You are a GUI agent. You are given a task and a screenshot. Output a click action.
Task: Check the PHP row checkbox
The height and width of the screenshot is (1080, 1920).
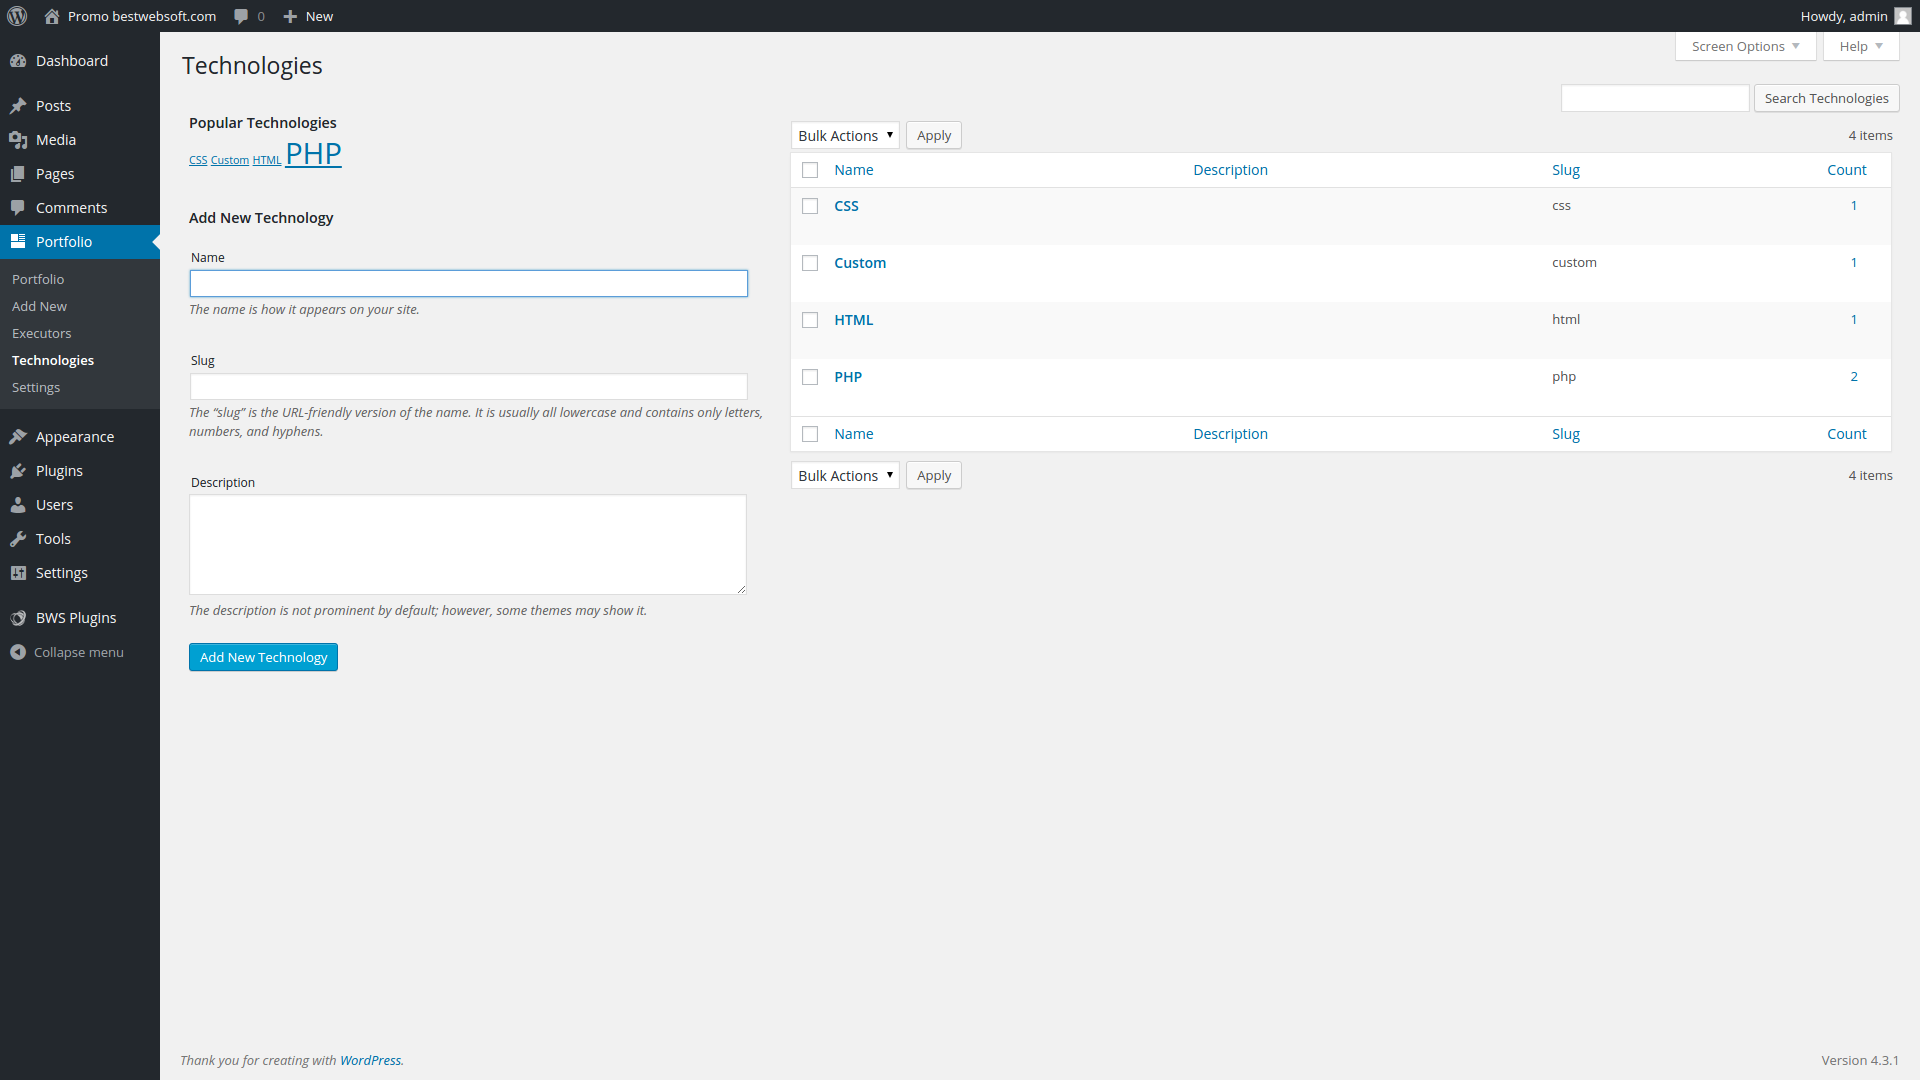tap(810, 377)
